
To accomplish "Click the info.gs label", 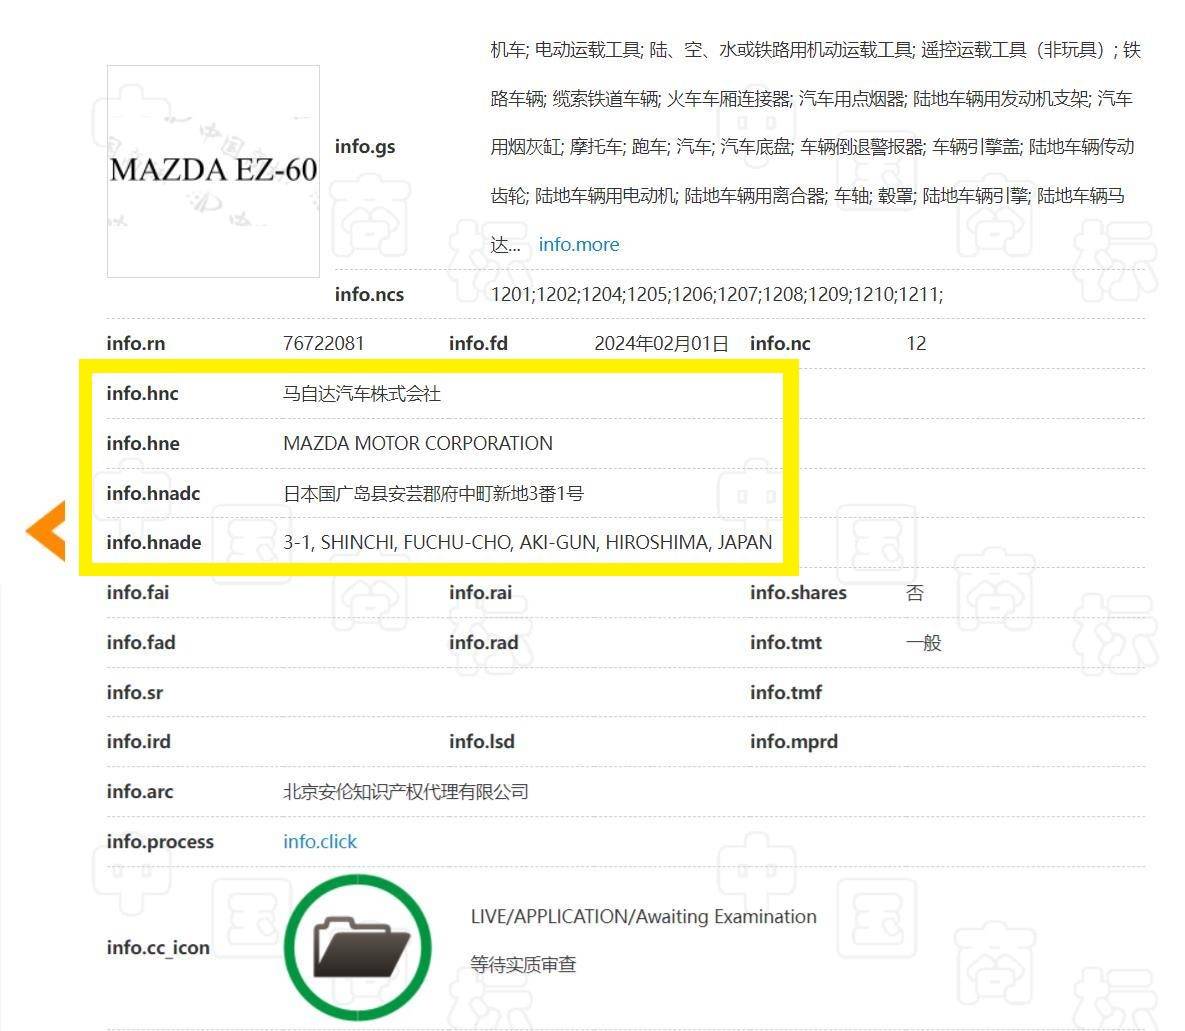I will (365, 147).
